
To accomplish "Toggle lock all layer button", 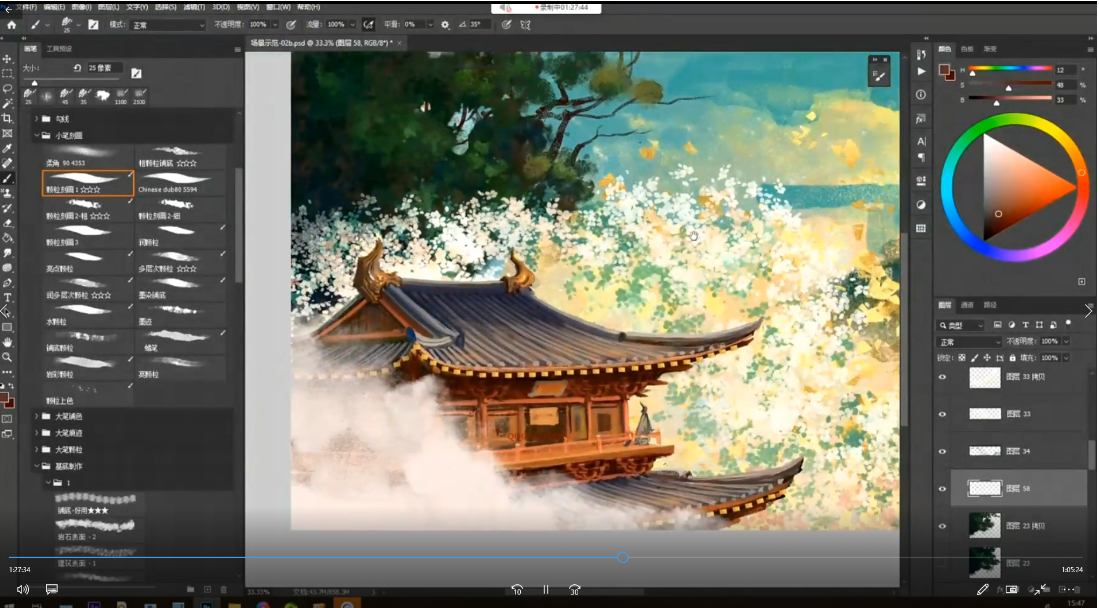I will (x=1012, y=358).
